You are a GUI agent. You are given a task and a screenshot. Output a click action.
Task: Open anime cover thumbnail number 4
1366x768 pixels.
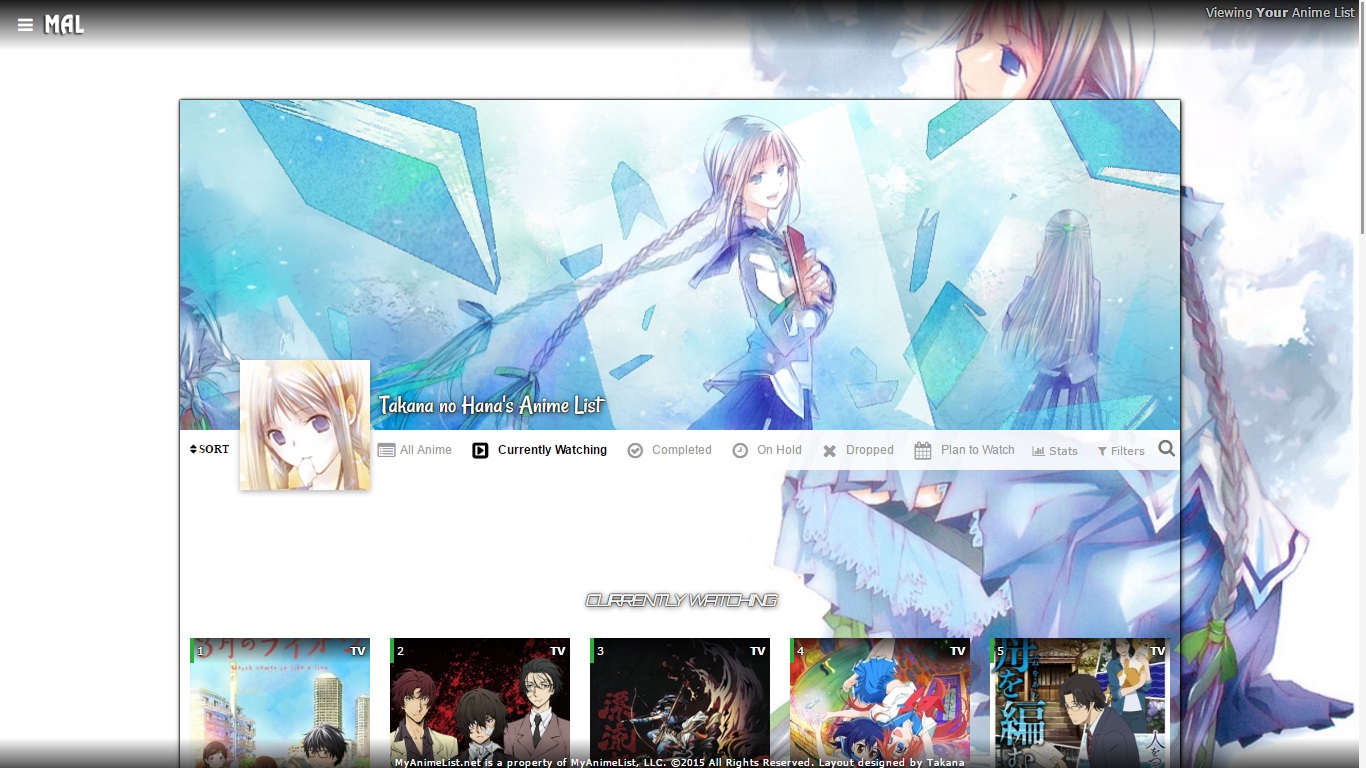pyautogui.click(x=880, y=703)
